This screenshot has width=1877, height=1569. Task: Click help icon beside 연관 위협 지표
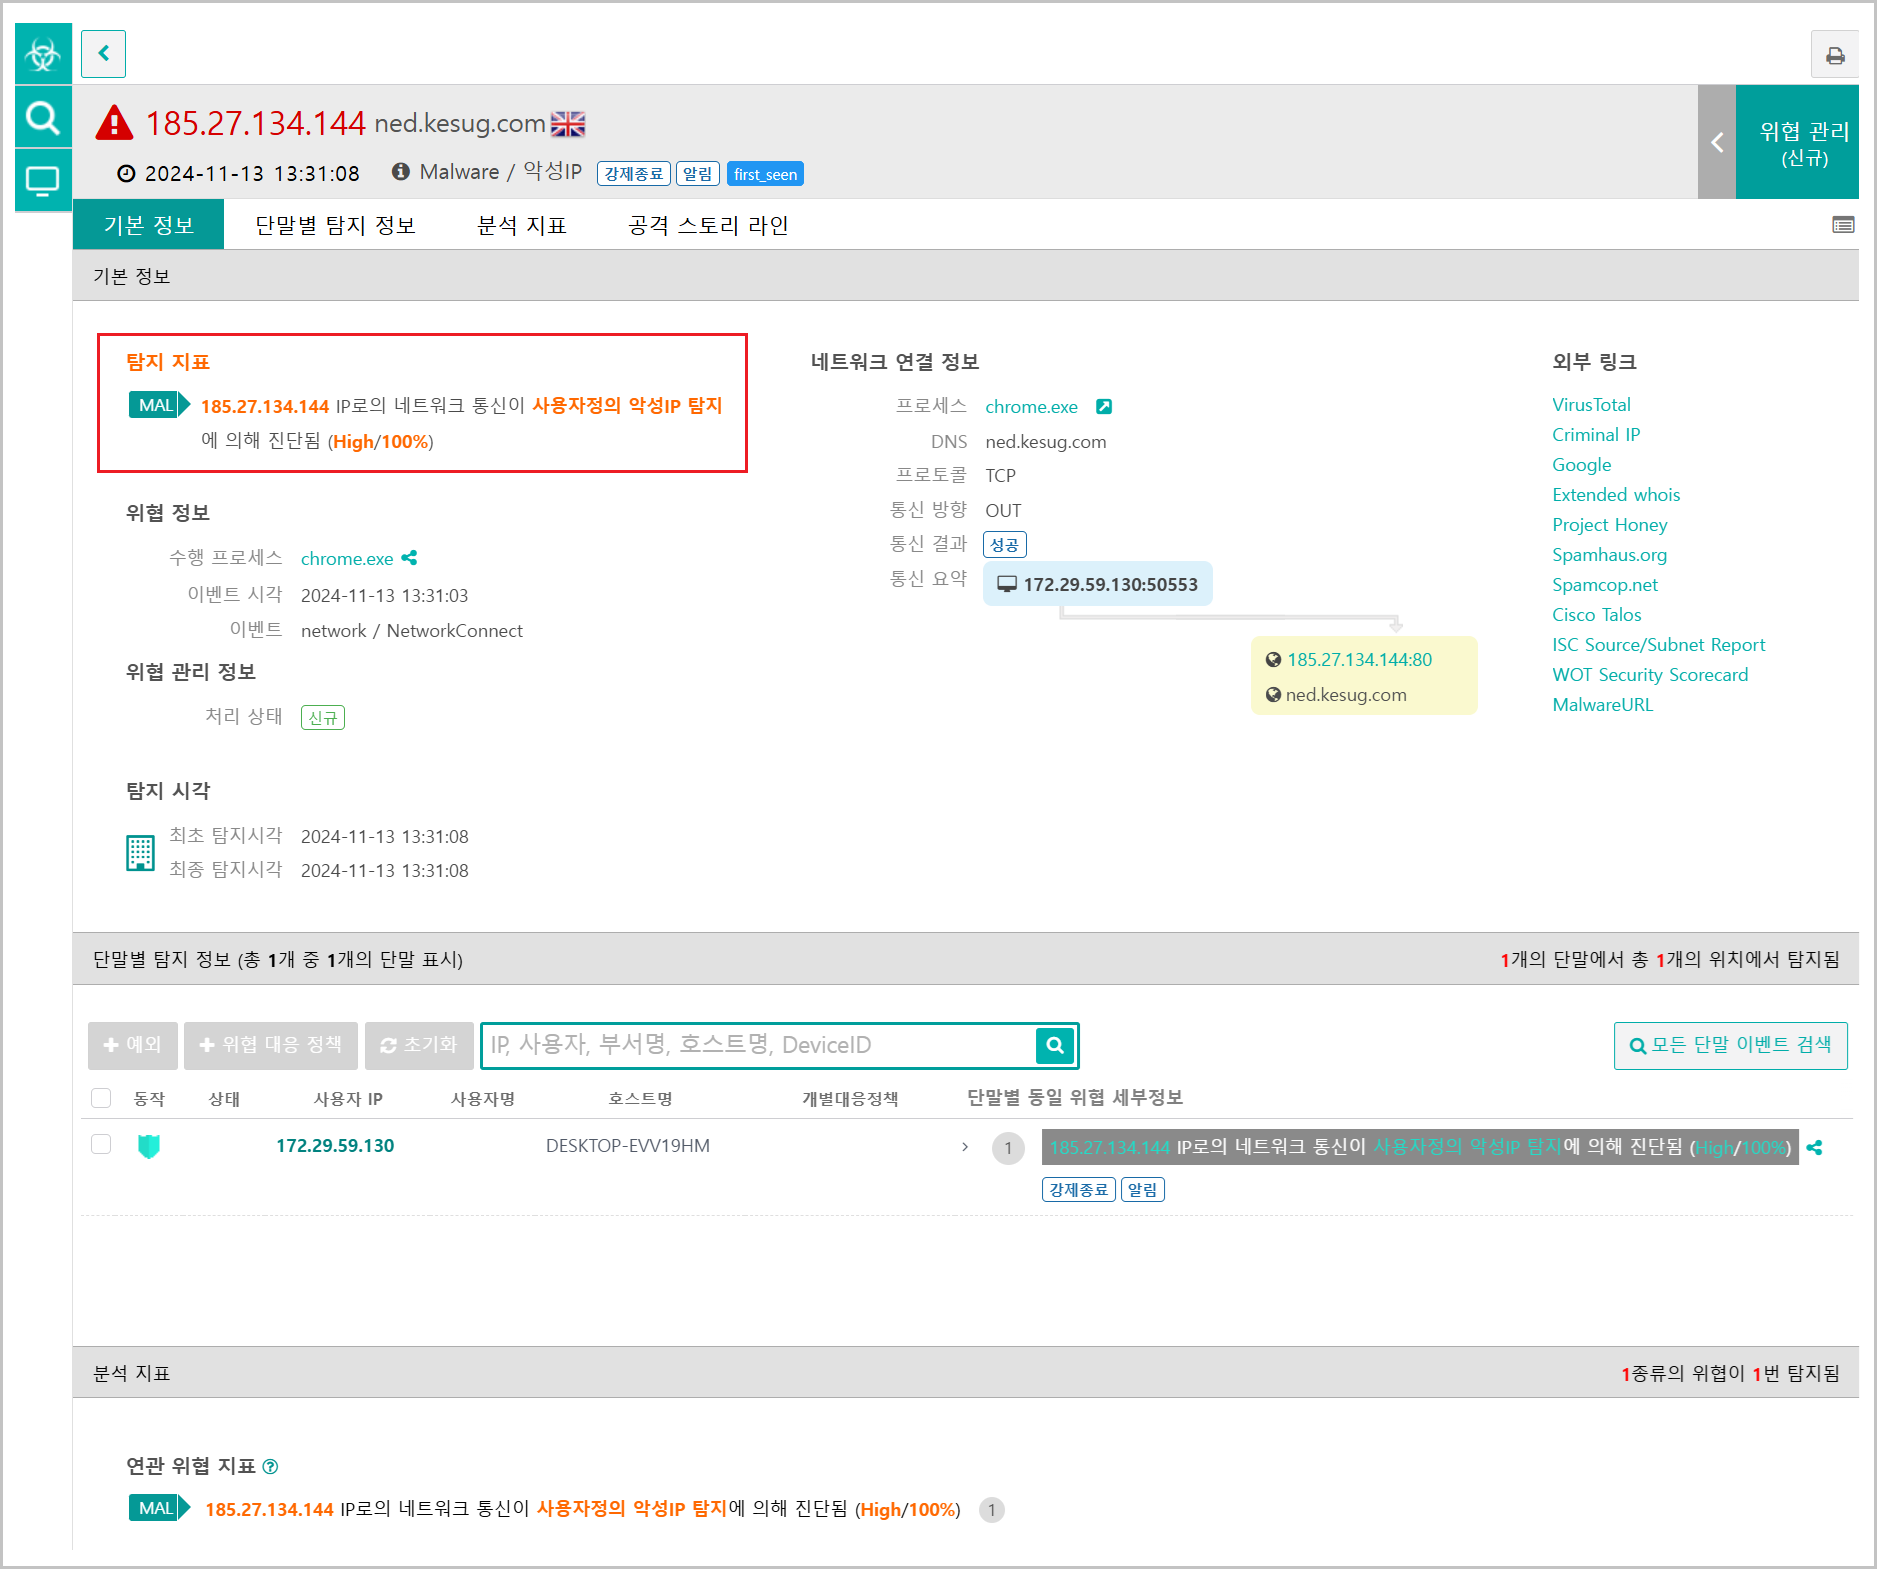coord(270,1466)
